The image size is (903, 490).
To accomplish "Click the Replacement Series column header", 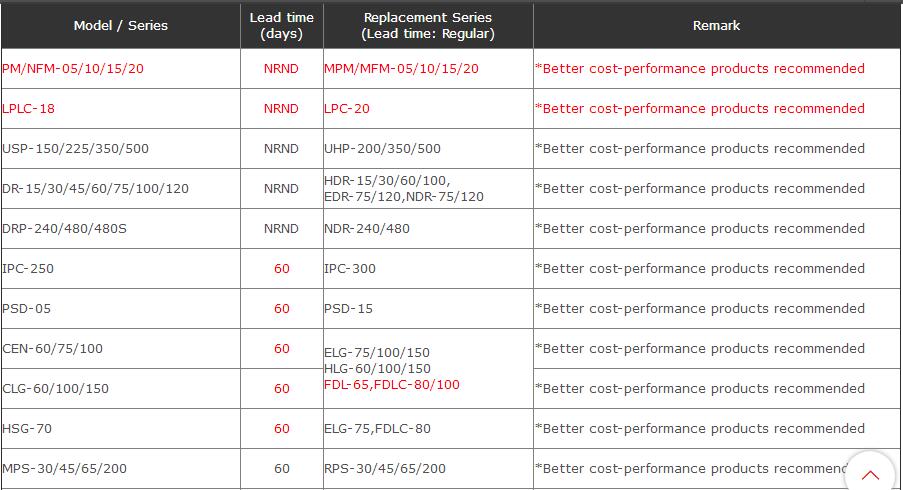I will click(x=428, y=26).
